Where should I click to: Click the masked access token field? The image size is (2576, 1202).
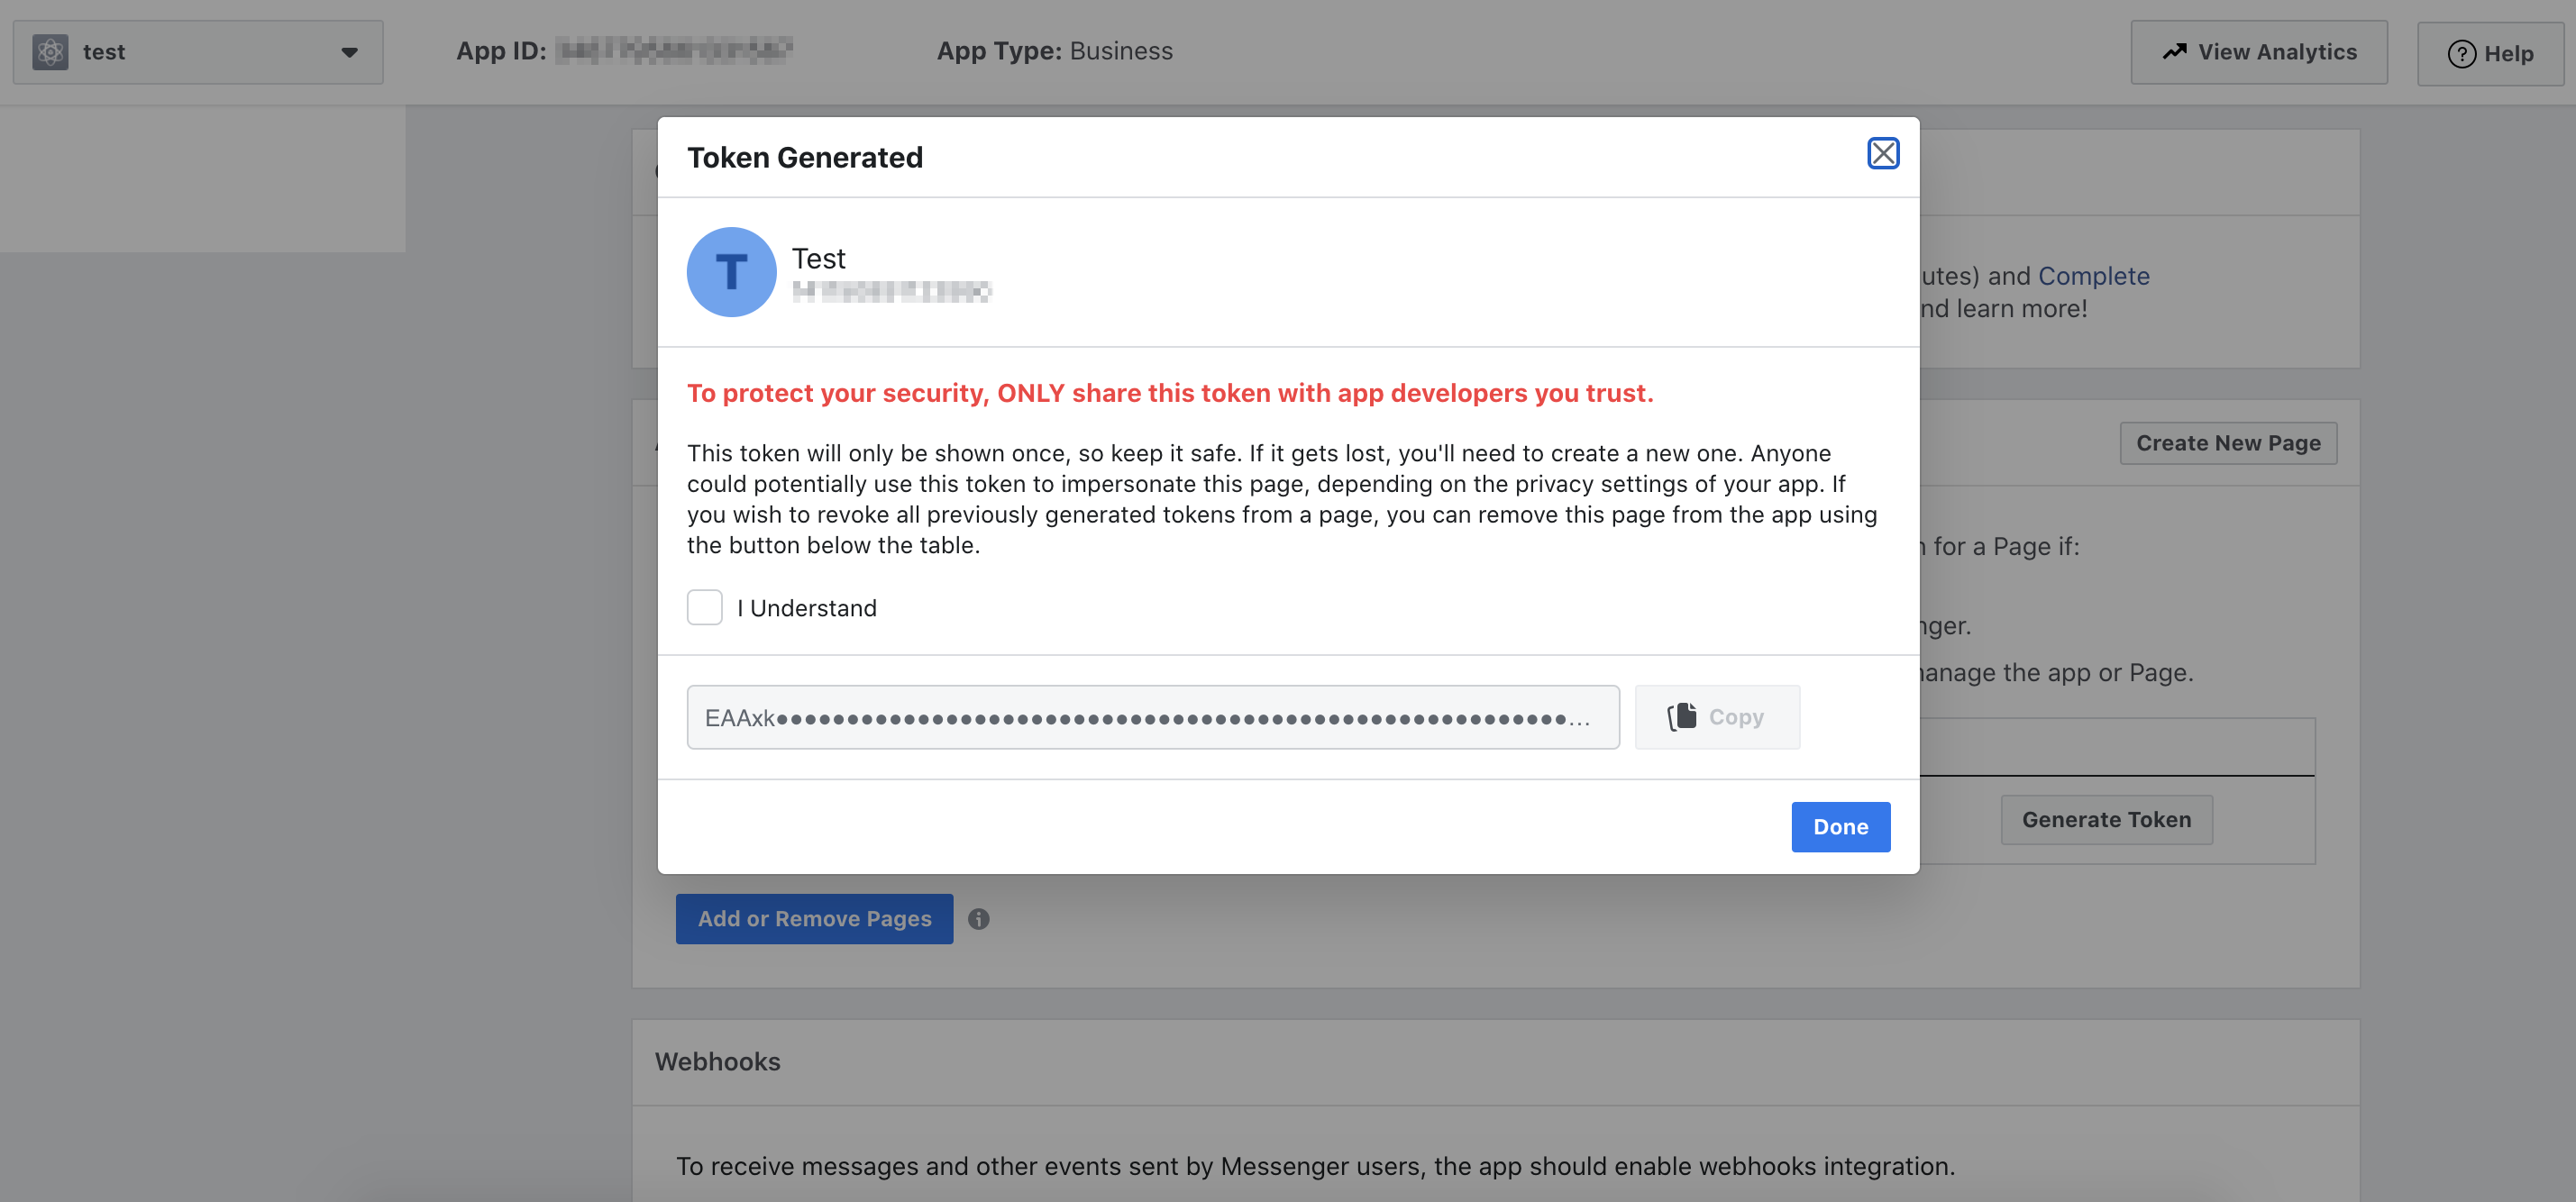pos(1152,717)
